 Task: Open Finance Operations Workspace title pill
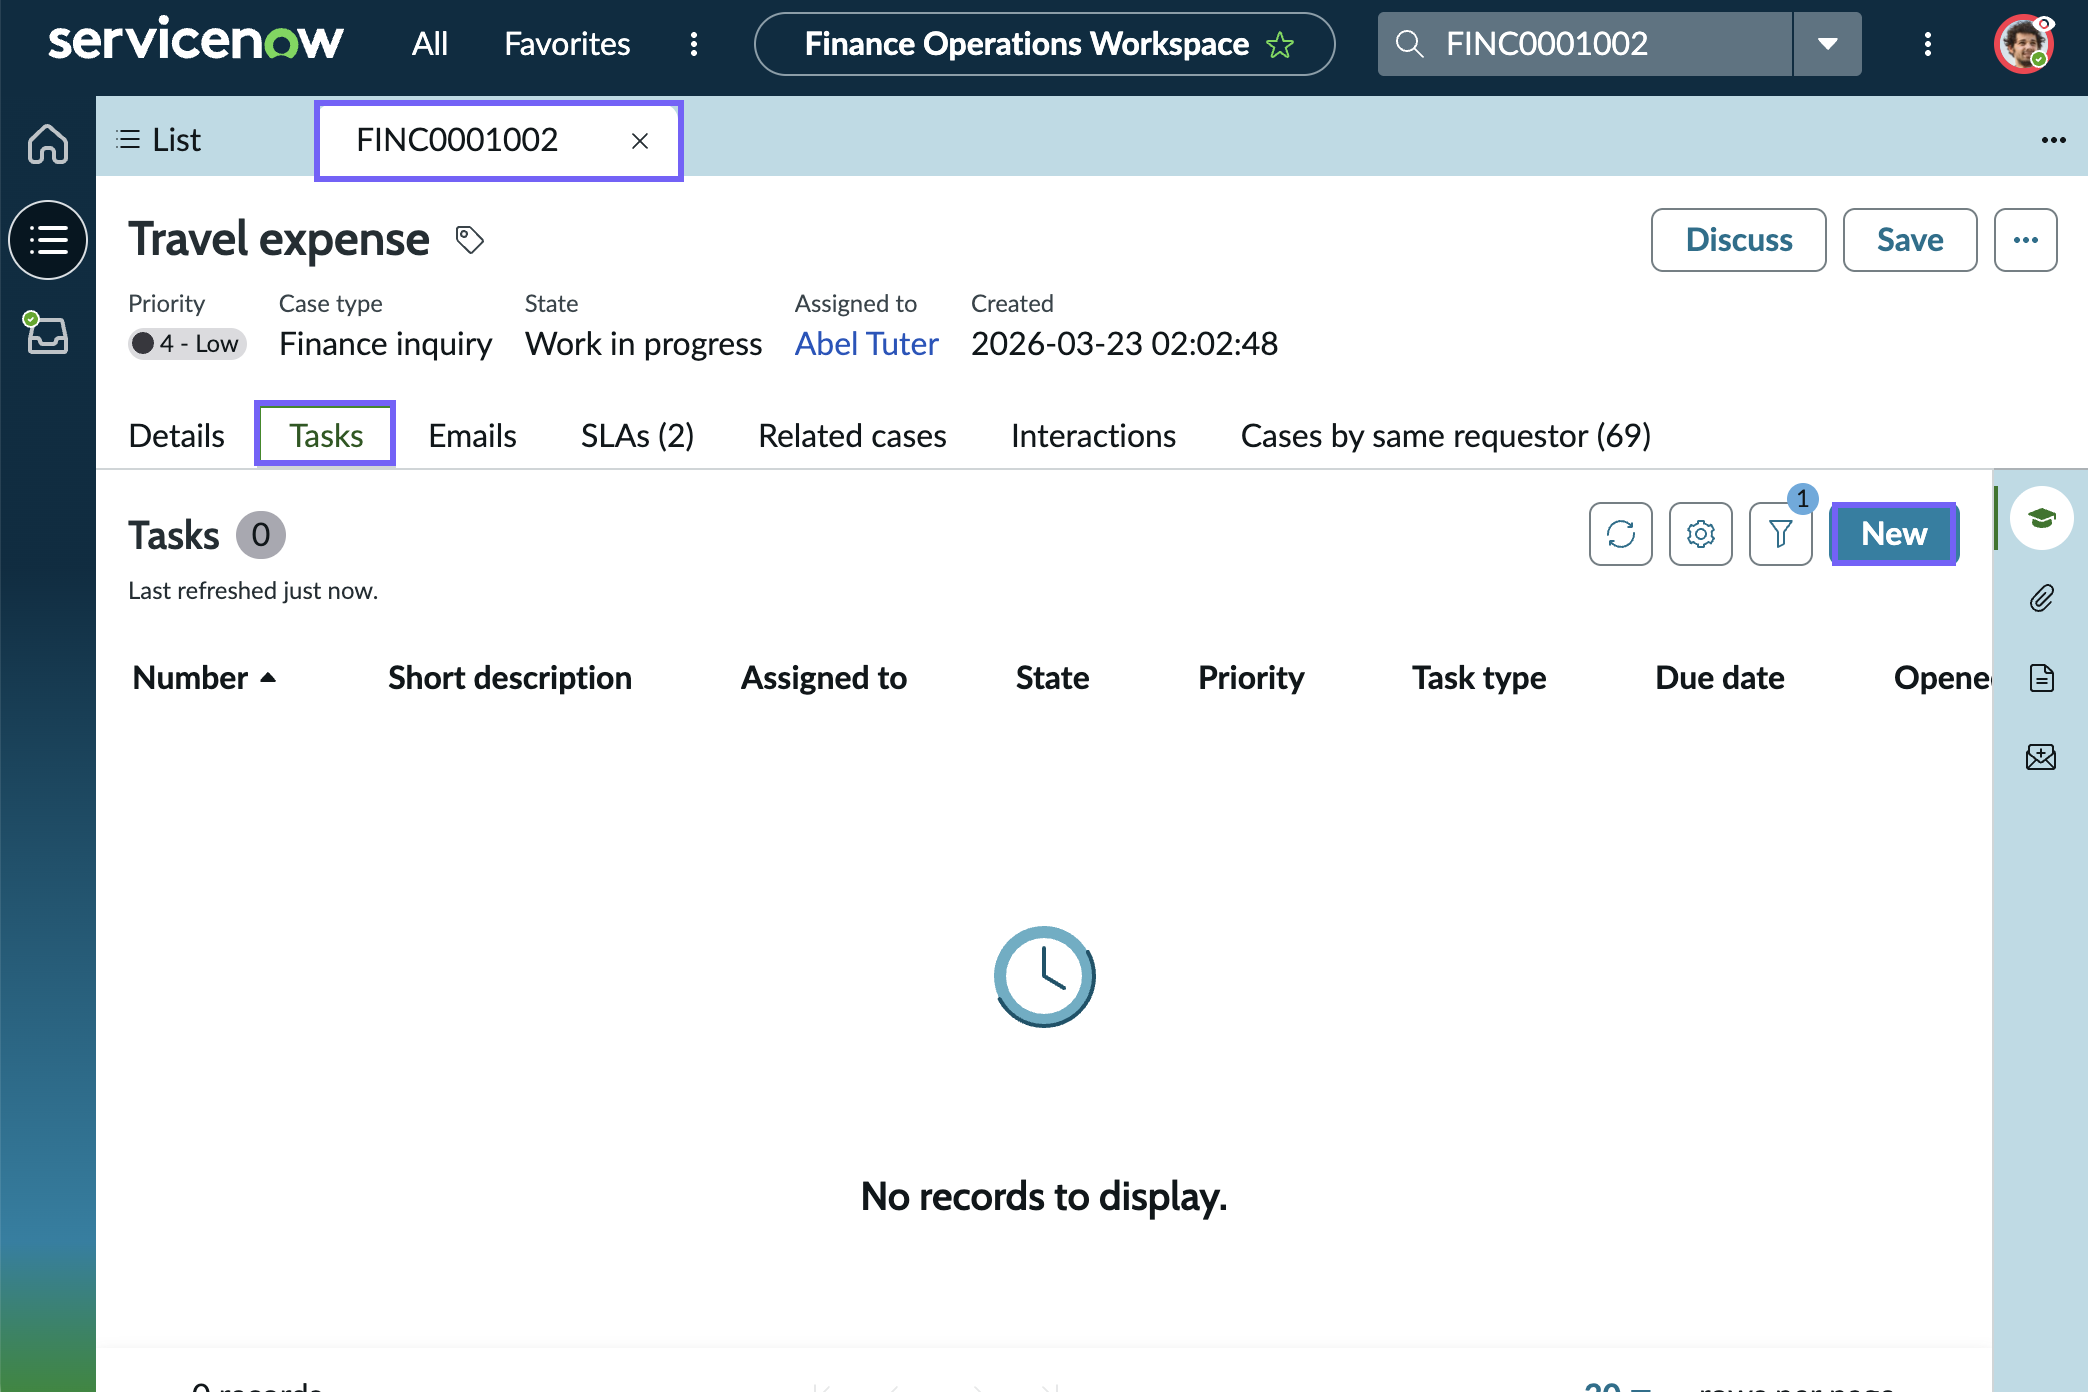click(1044, 44)
